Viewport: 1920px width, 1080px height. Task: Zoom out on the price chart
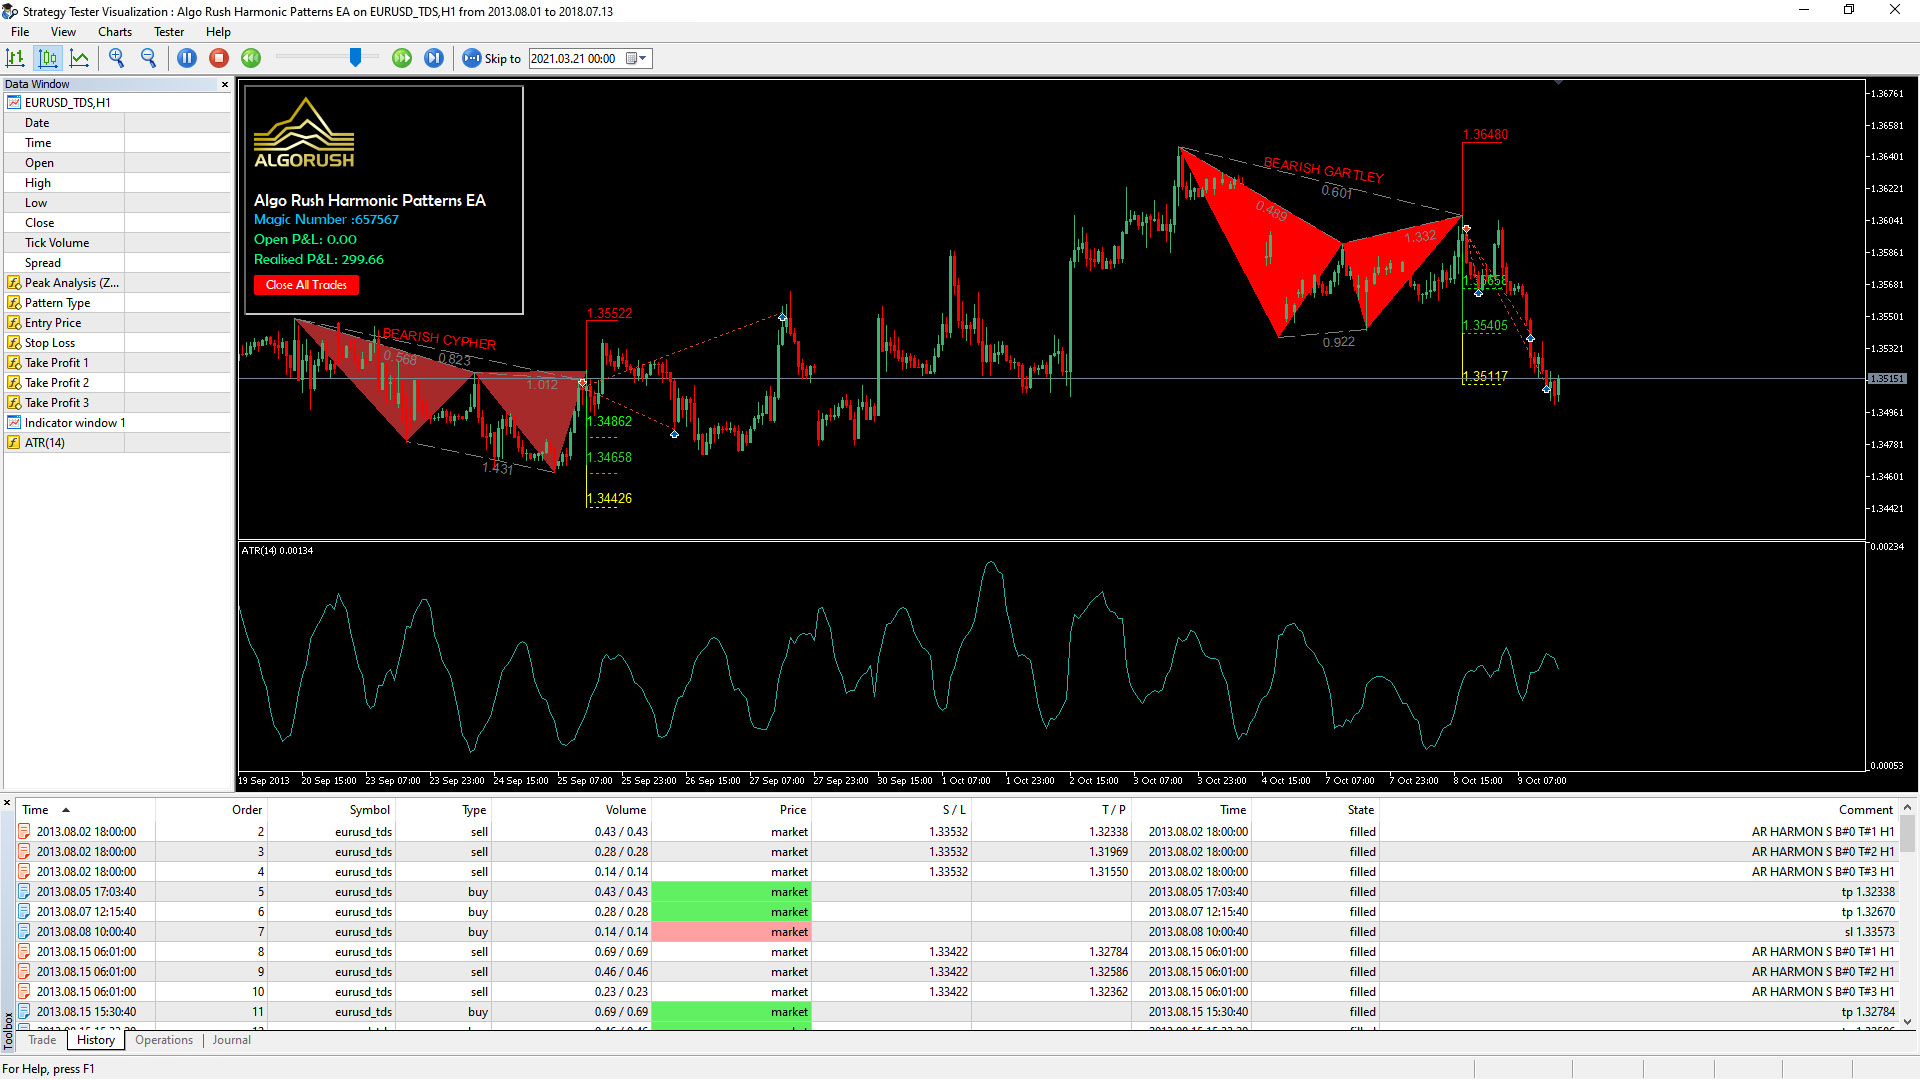point(149,58)
